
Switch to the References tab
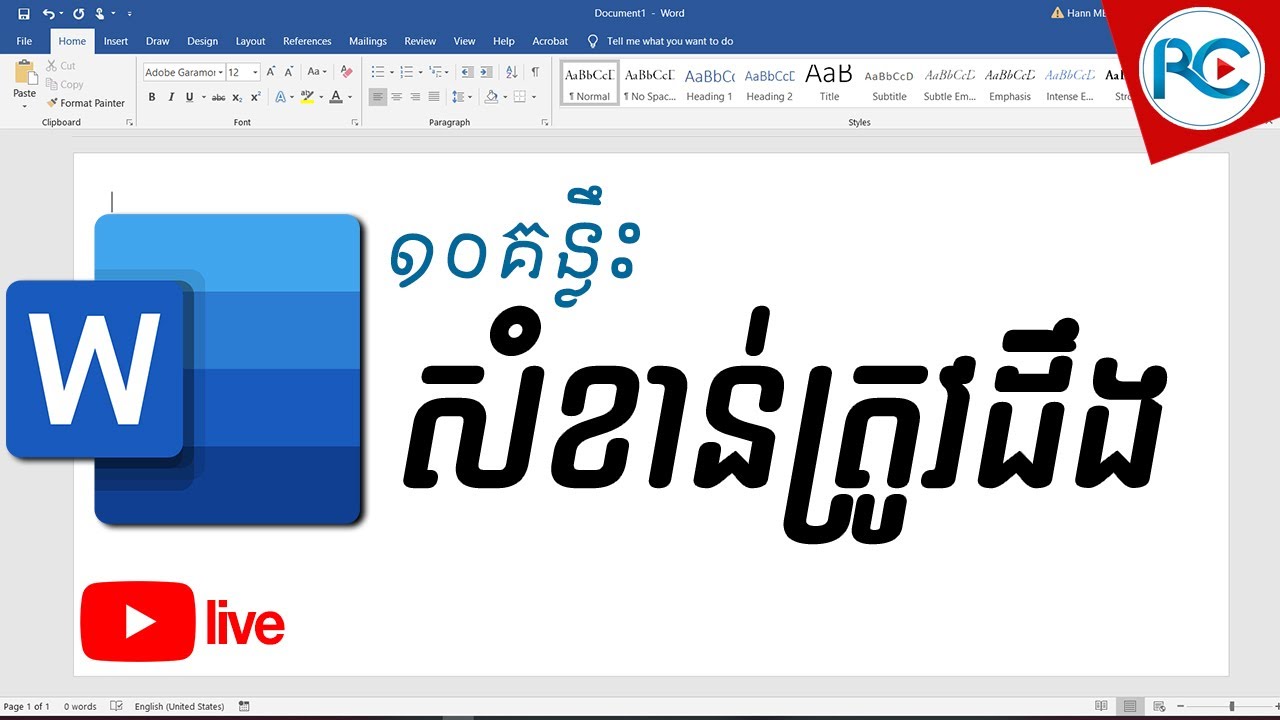pyautogui.click(x=307, y=41)
